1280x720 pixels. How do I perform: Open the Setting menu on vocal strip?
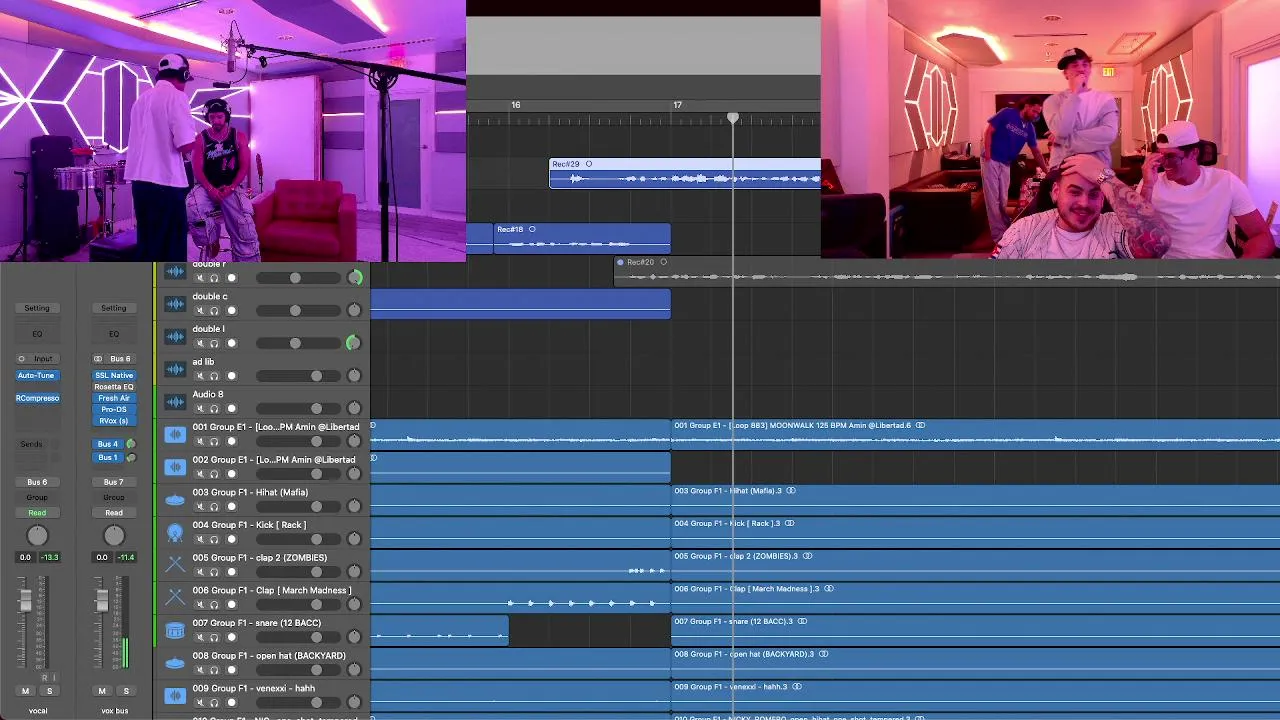37,308
